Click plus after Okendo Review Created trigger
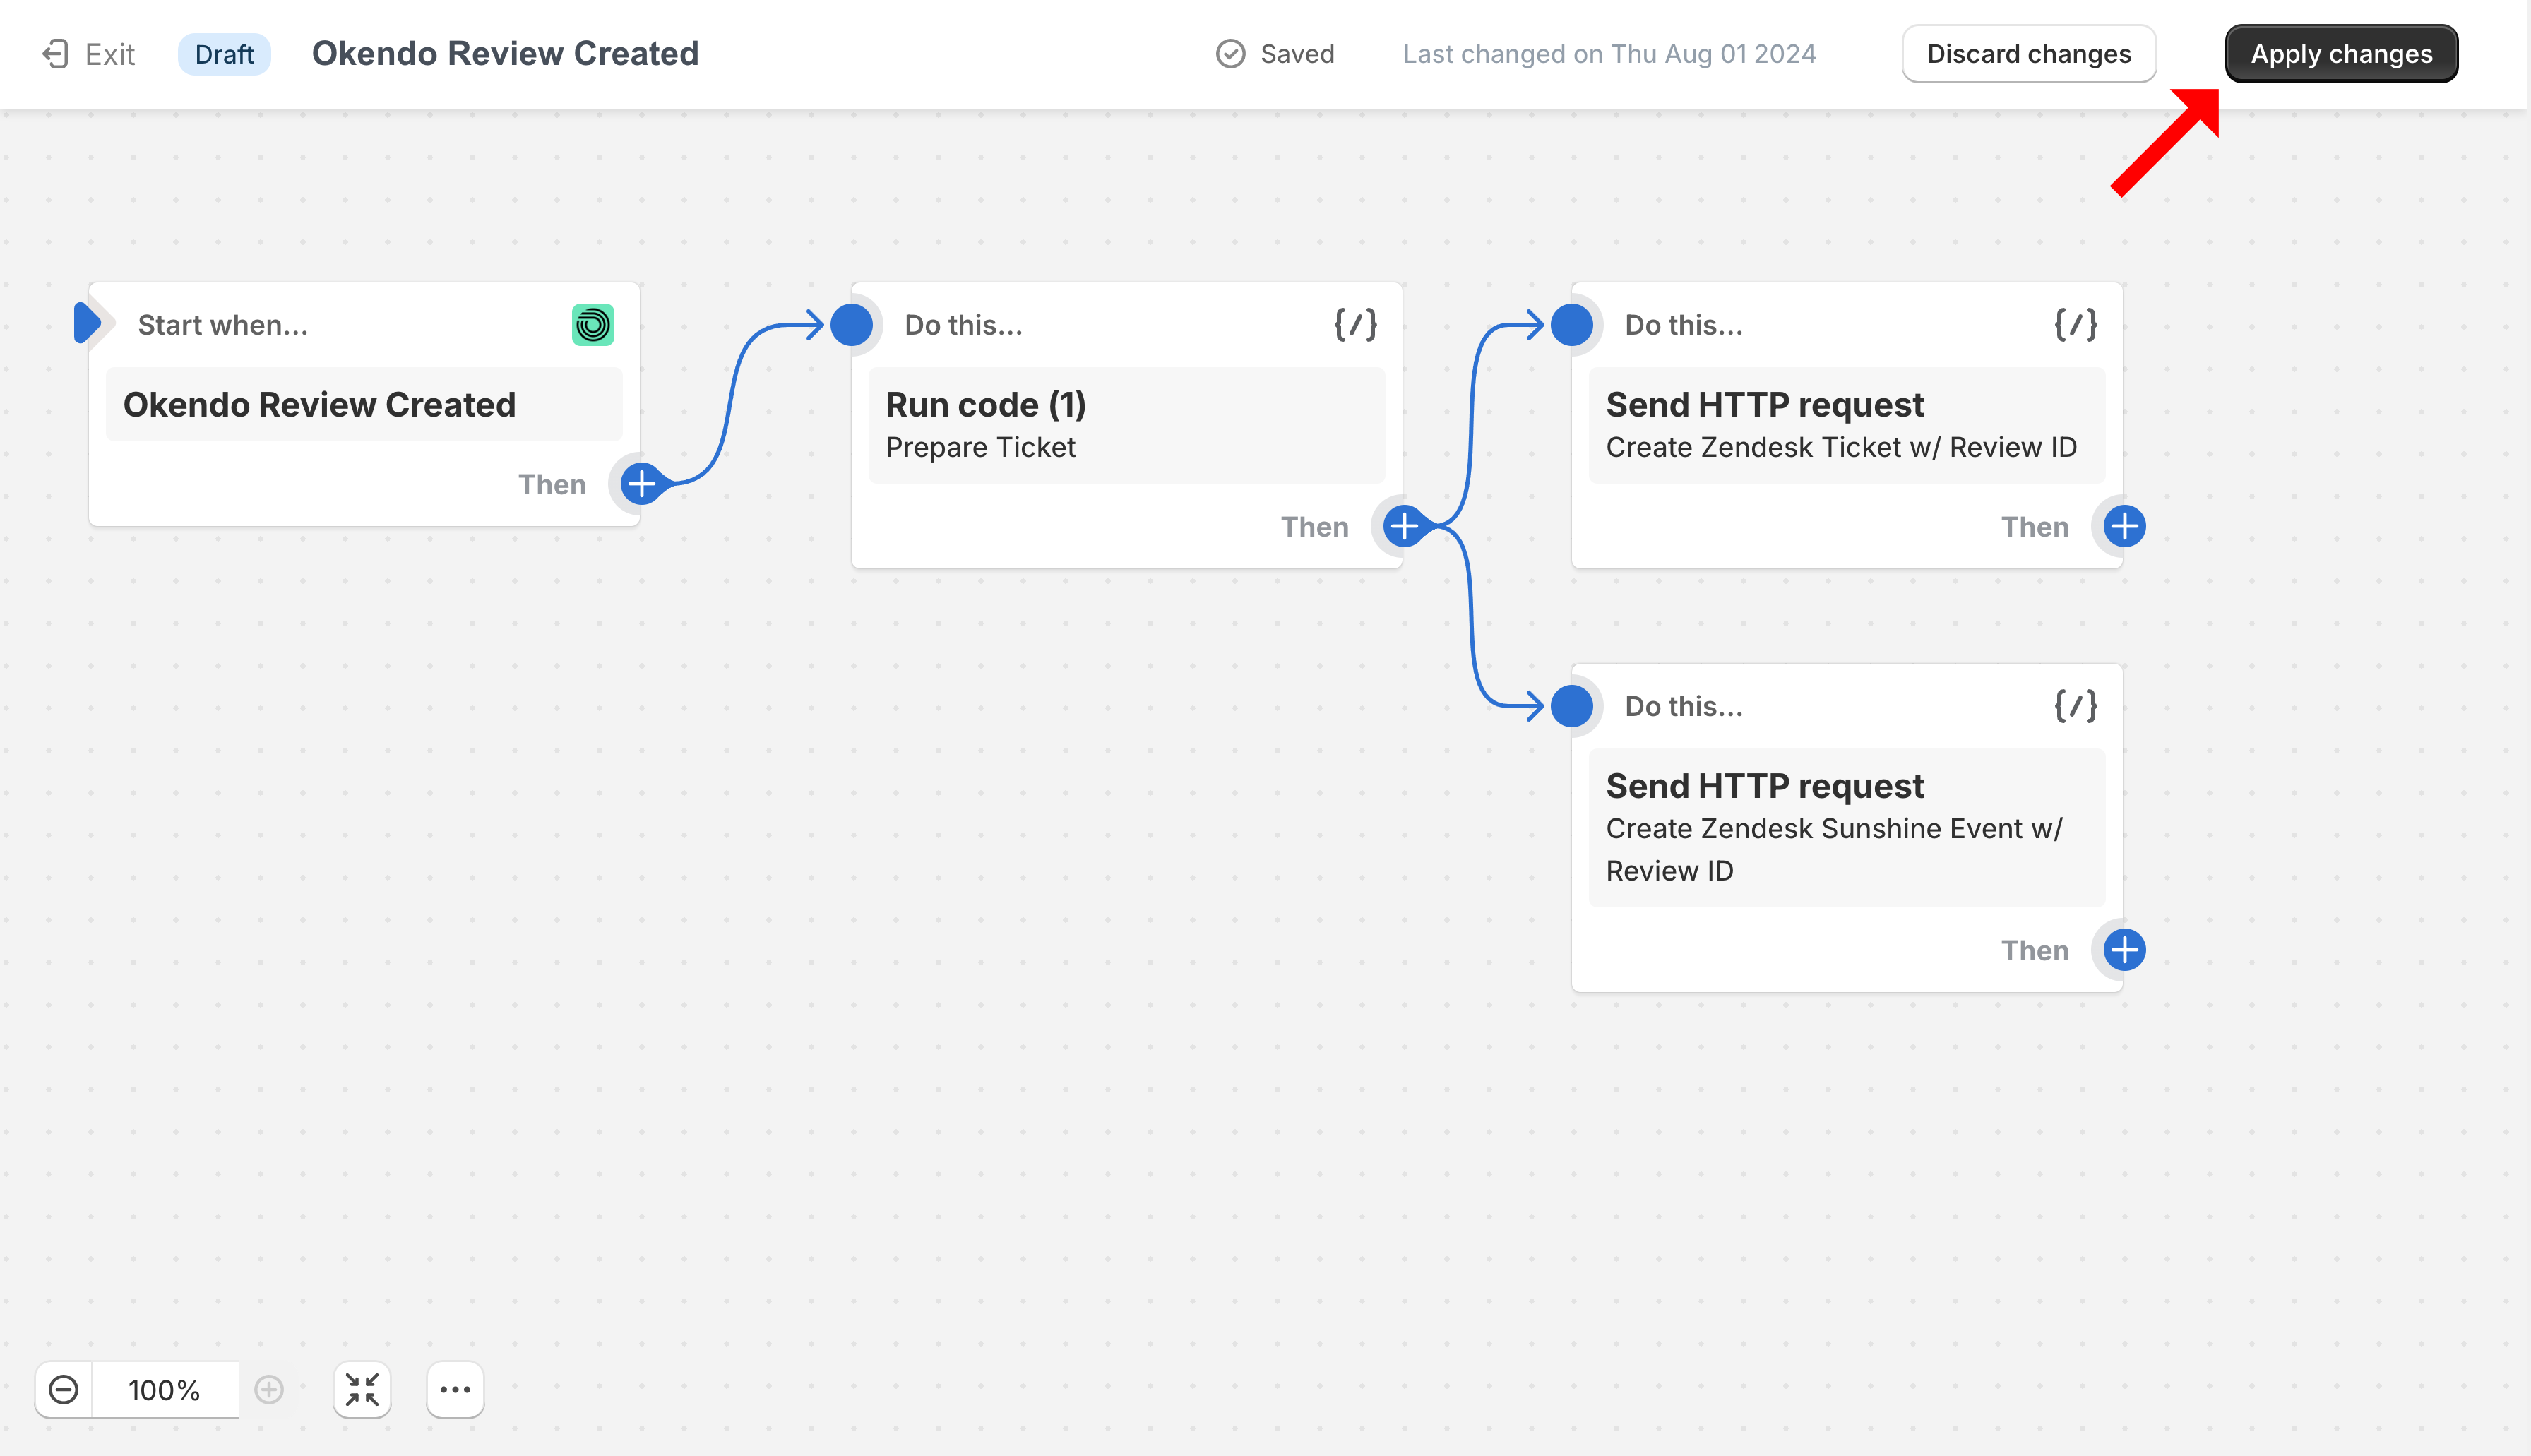Viewport: 2531px width, 1456px height. (x=641, y=484)
